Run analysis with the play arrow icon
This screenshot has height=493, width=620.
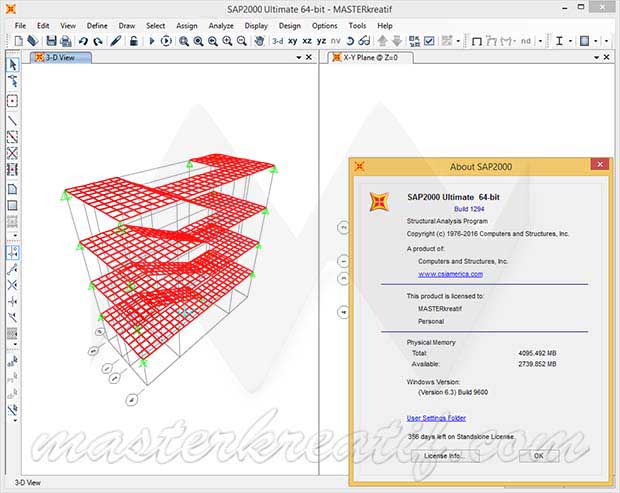tap(151, 41)
